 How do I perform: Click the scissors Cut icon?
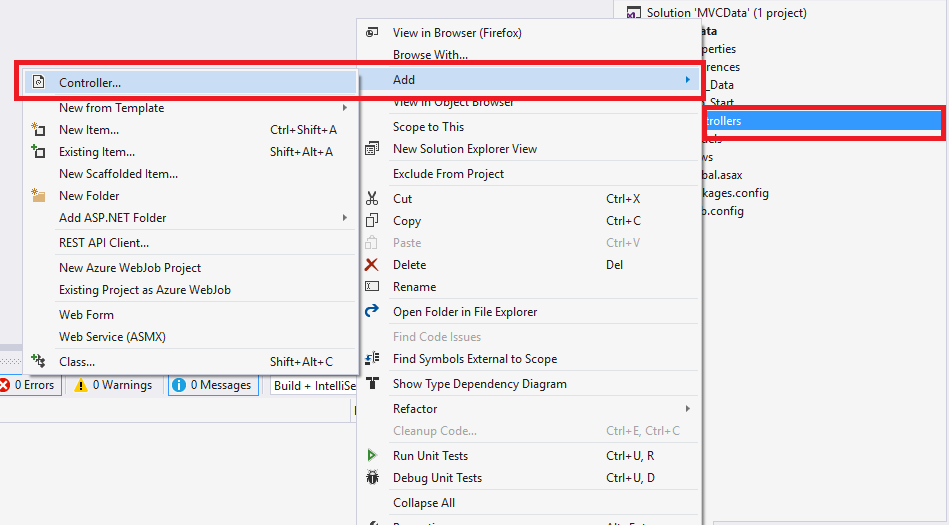click(372, 199)
